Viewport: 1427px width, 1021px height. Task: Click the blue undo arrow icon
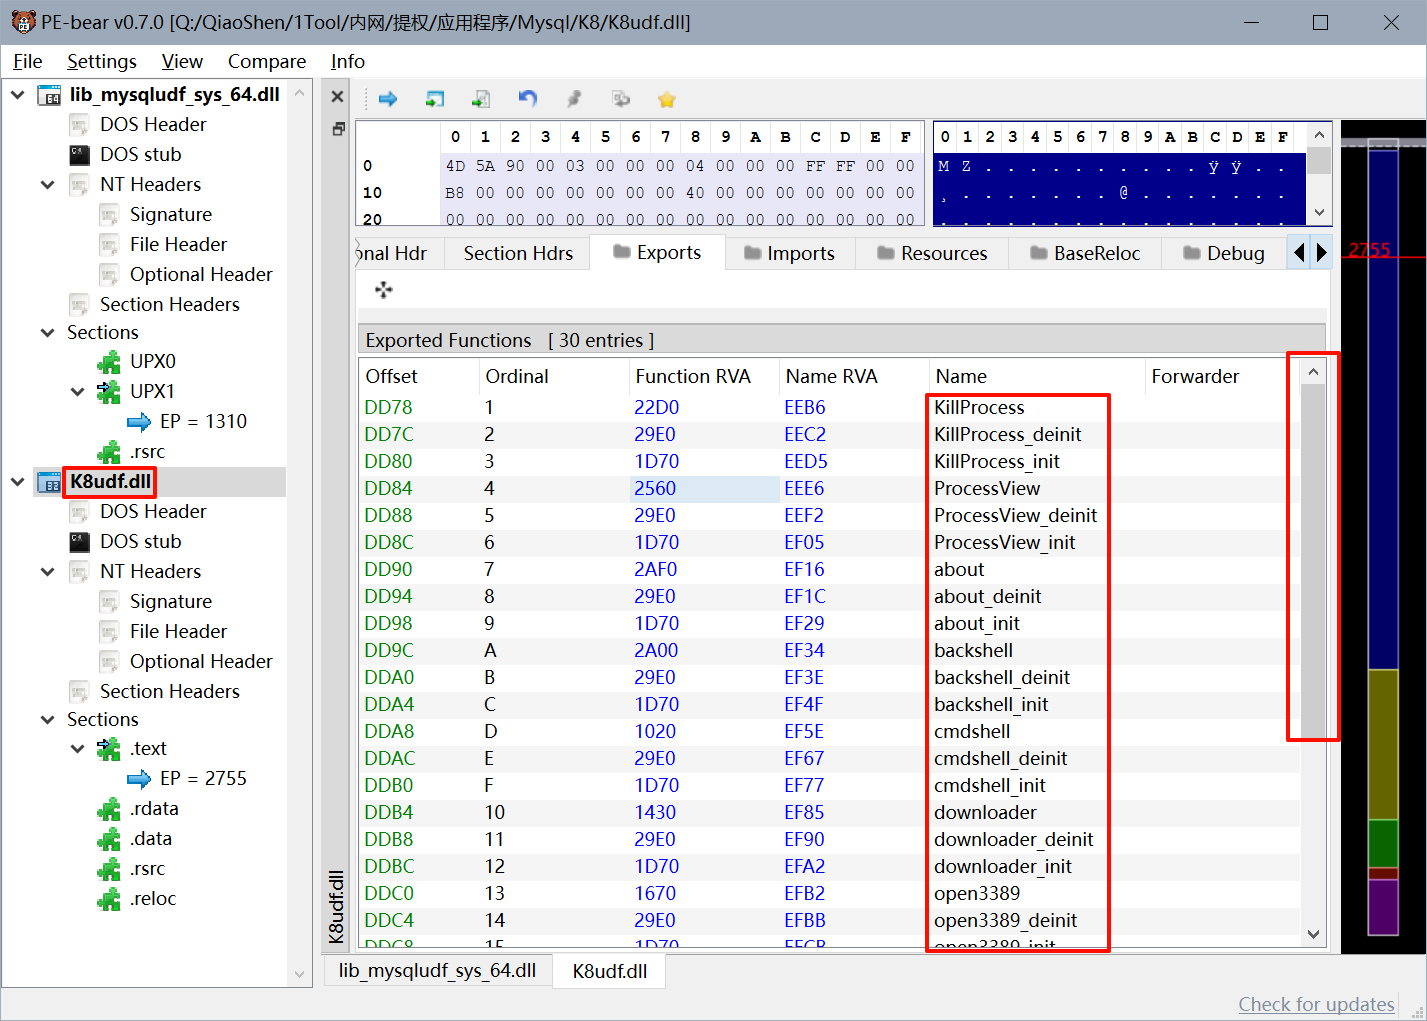pyautogui.click(x=527, y=98)
